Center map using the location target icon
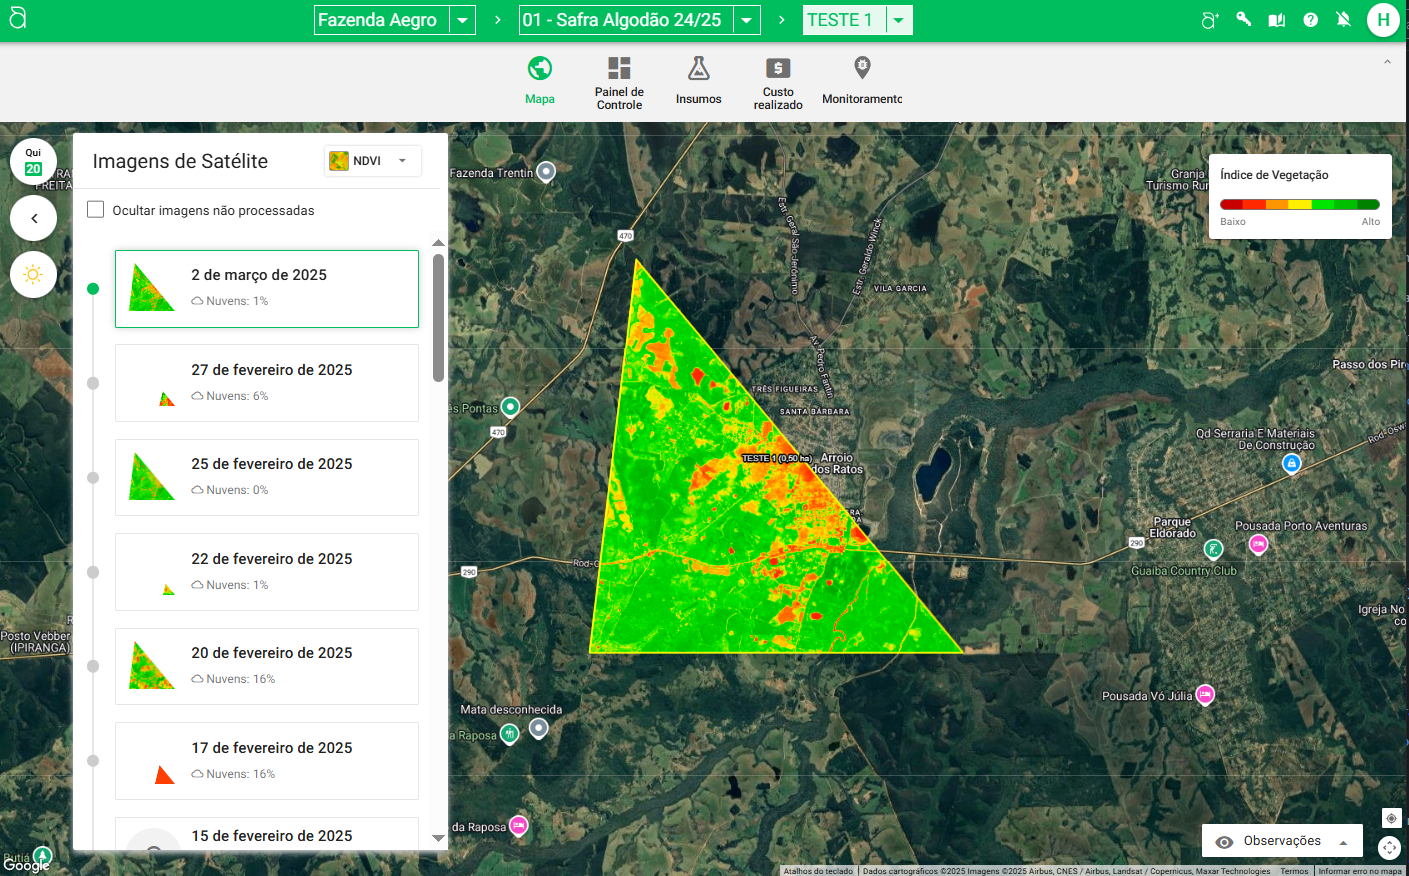Screen dimensions: 1409x876 pos(1390,818)
